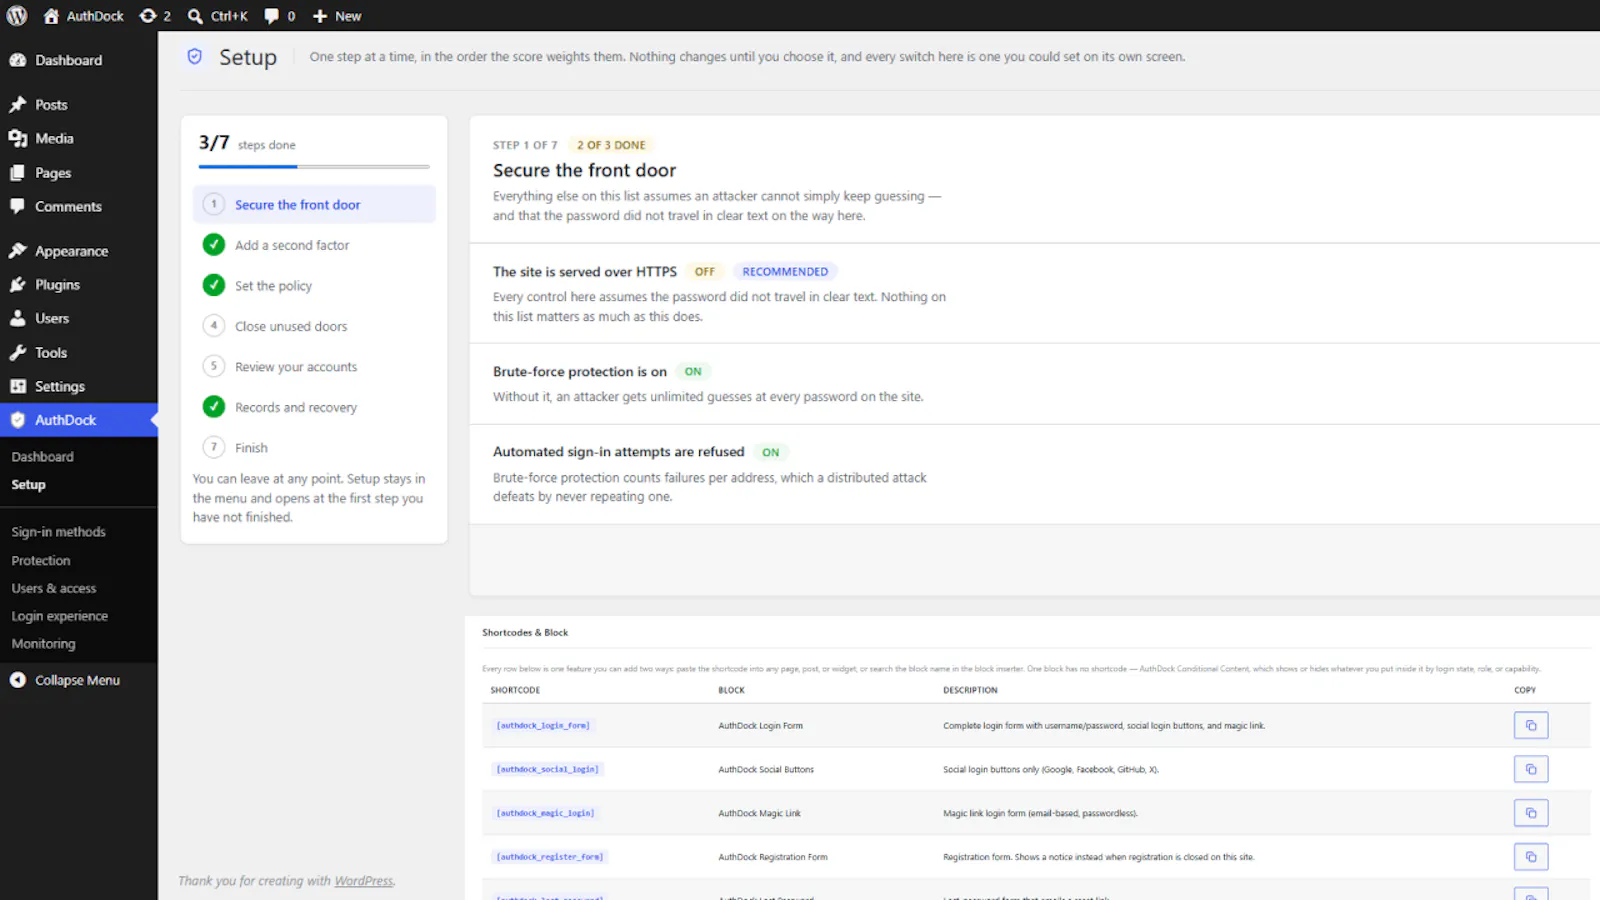Click the AuthDock shield icon in sidebar
This screenshot has width=1600, height=900.
point(18,420)
